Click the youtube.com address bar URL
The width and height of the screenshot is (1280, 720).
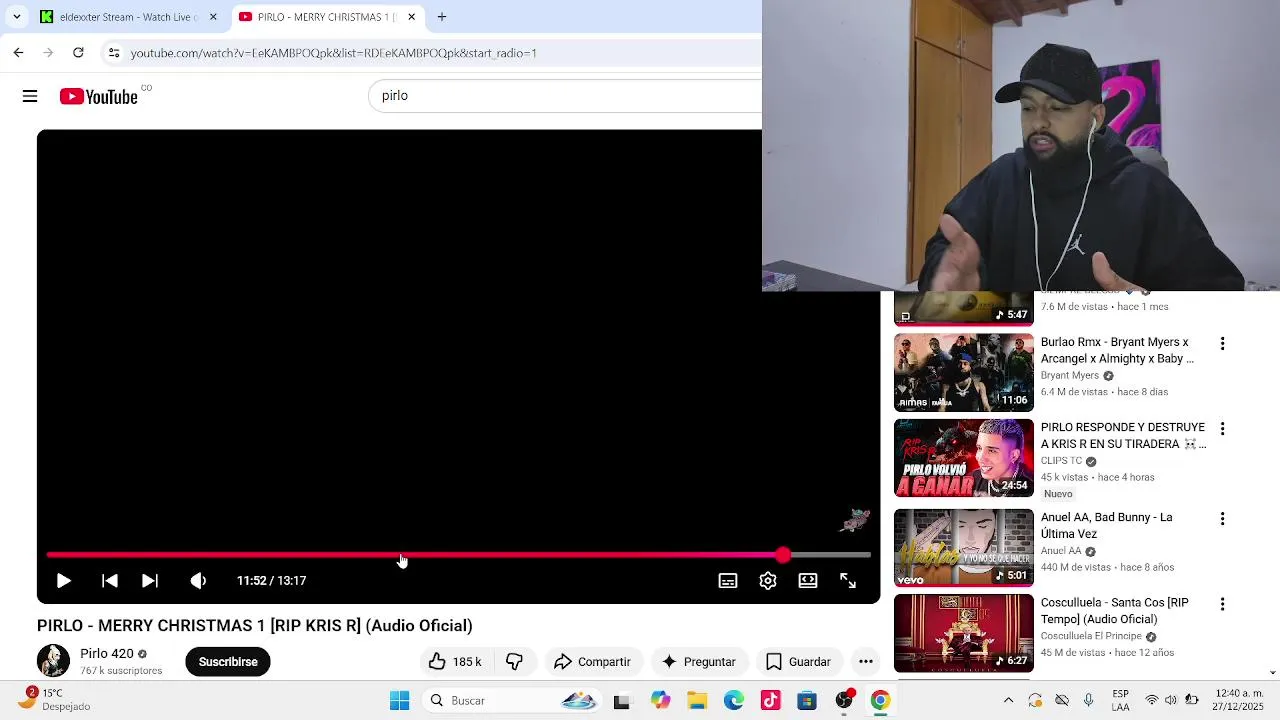point(333,53)
